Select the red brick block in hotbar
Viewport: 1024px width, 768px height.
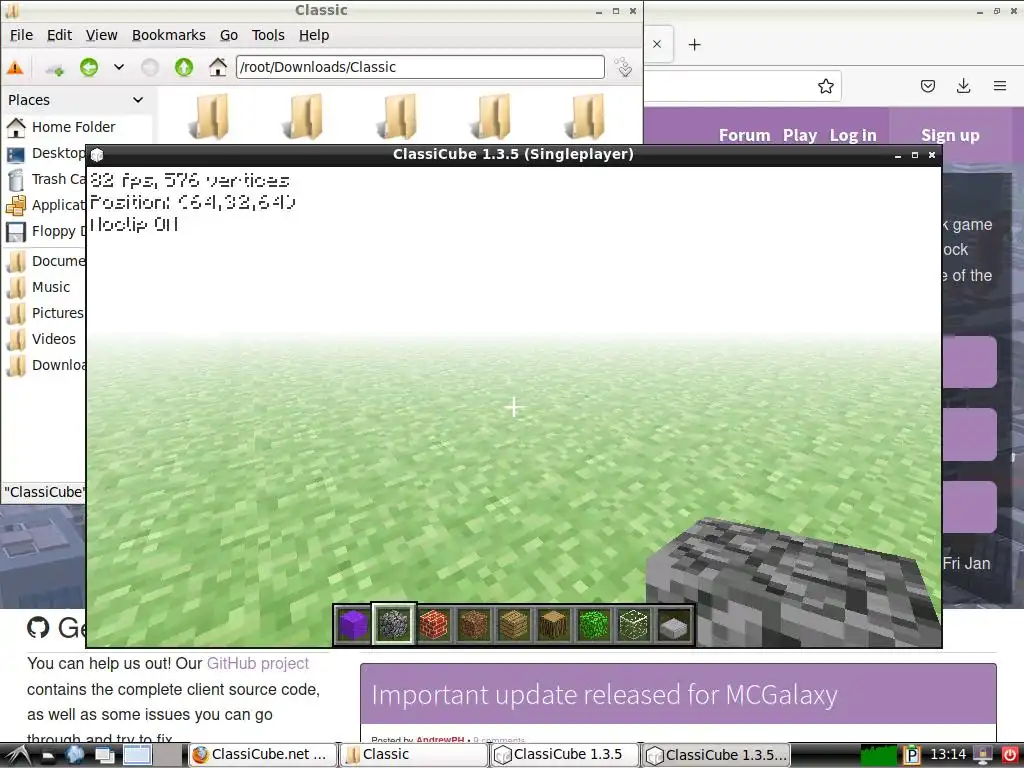(434, 624)
